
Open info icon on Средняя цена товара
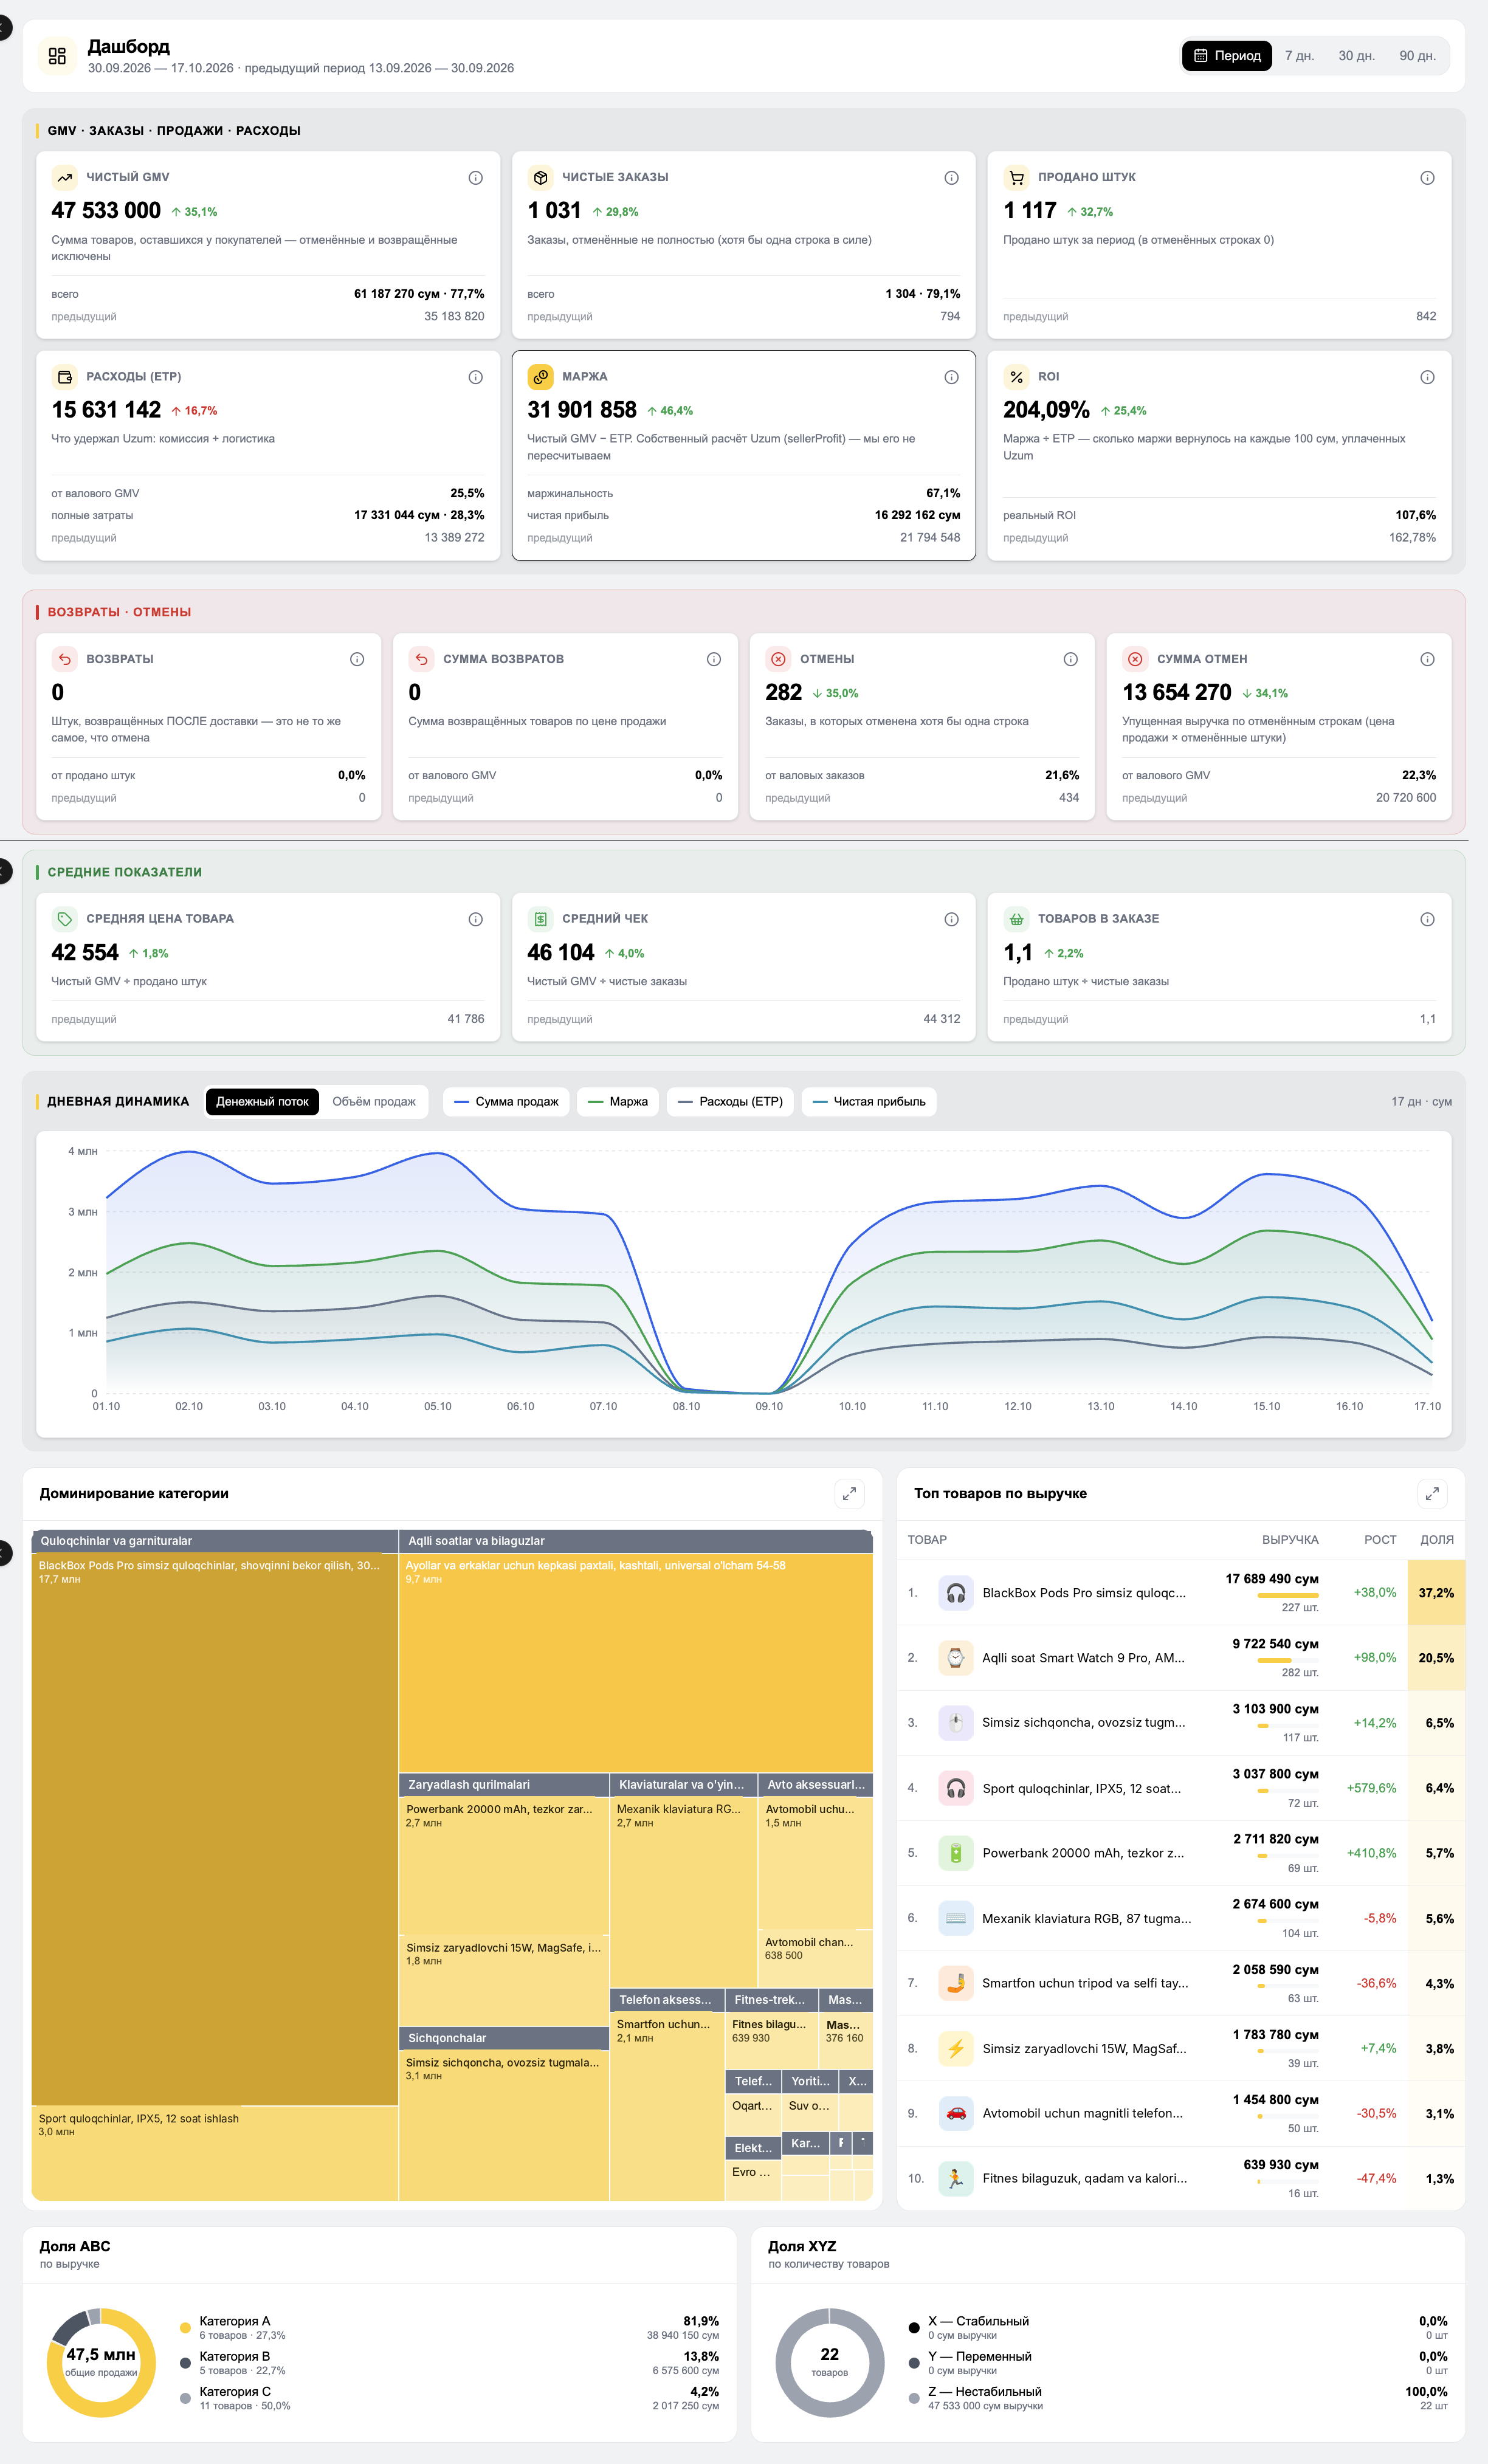click(476, 919)
